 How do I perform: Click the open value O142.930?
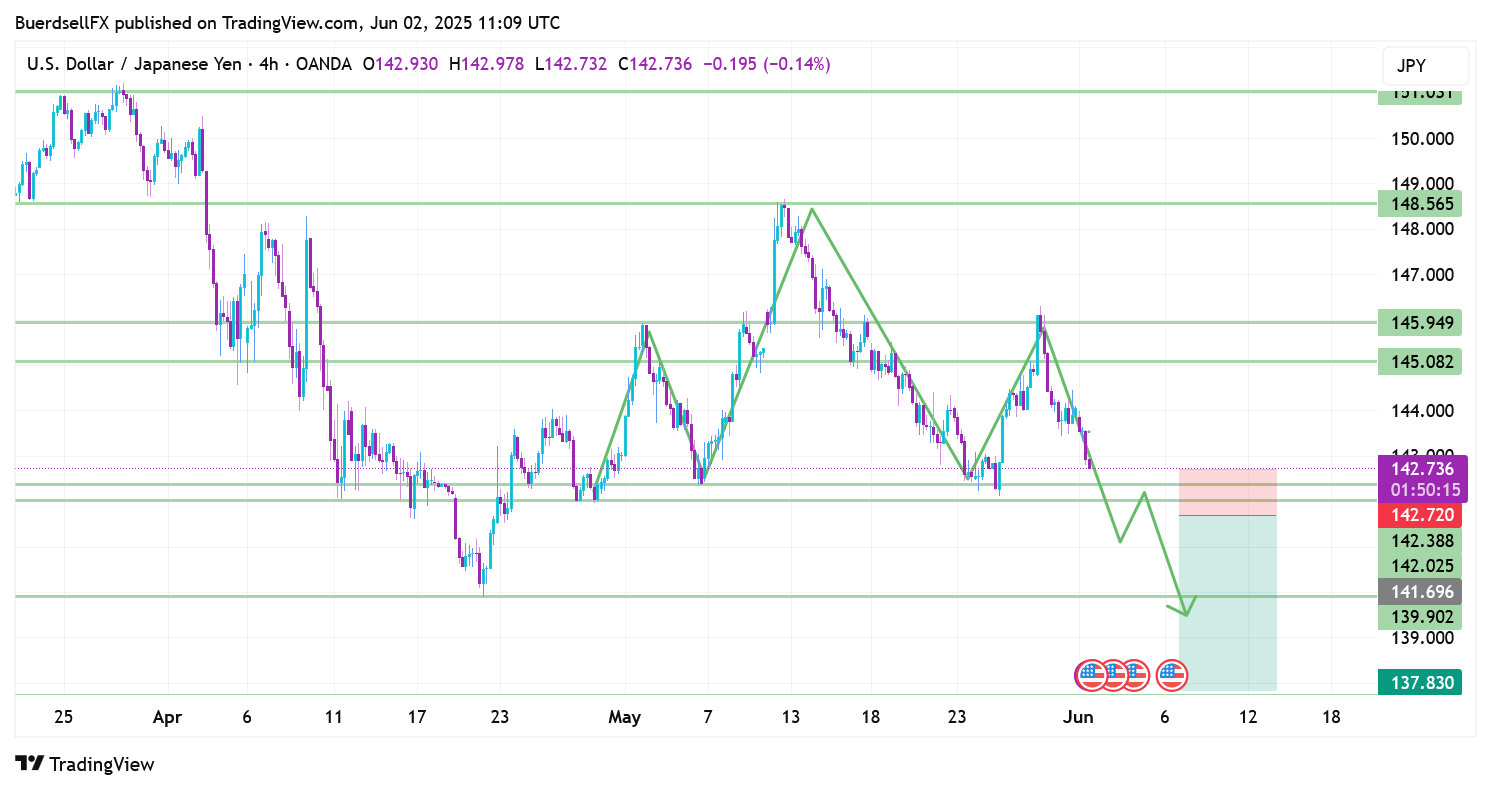click(400, 64)
